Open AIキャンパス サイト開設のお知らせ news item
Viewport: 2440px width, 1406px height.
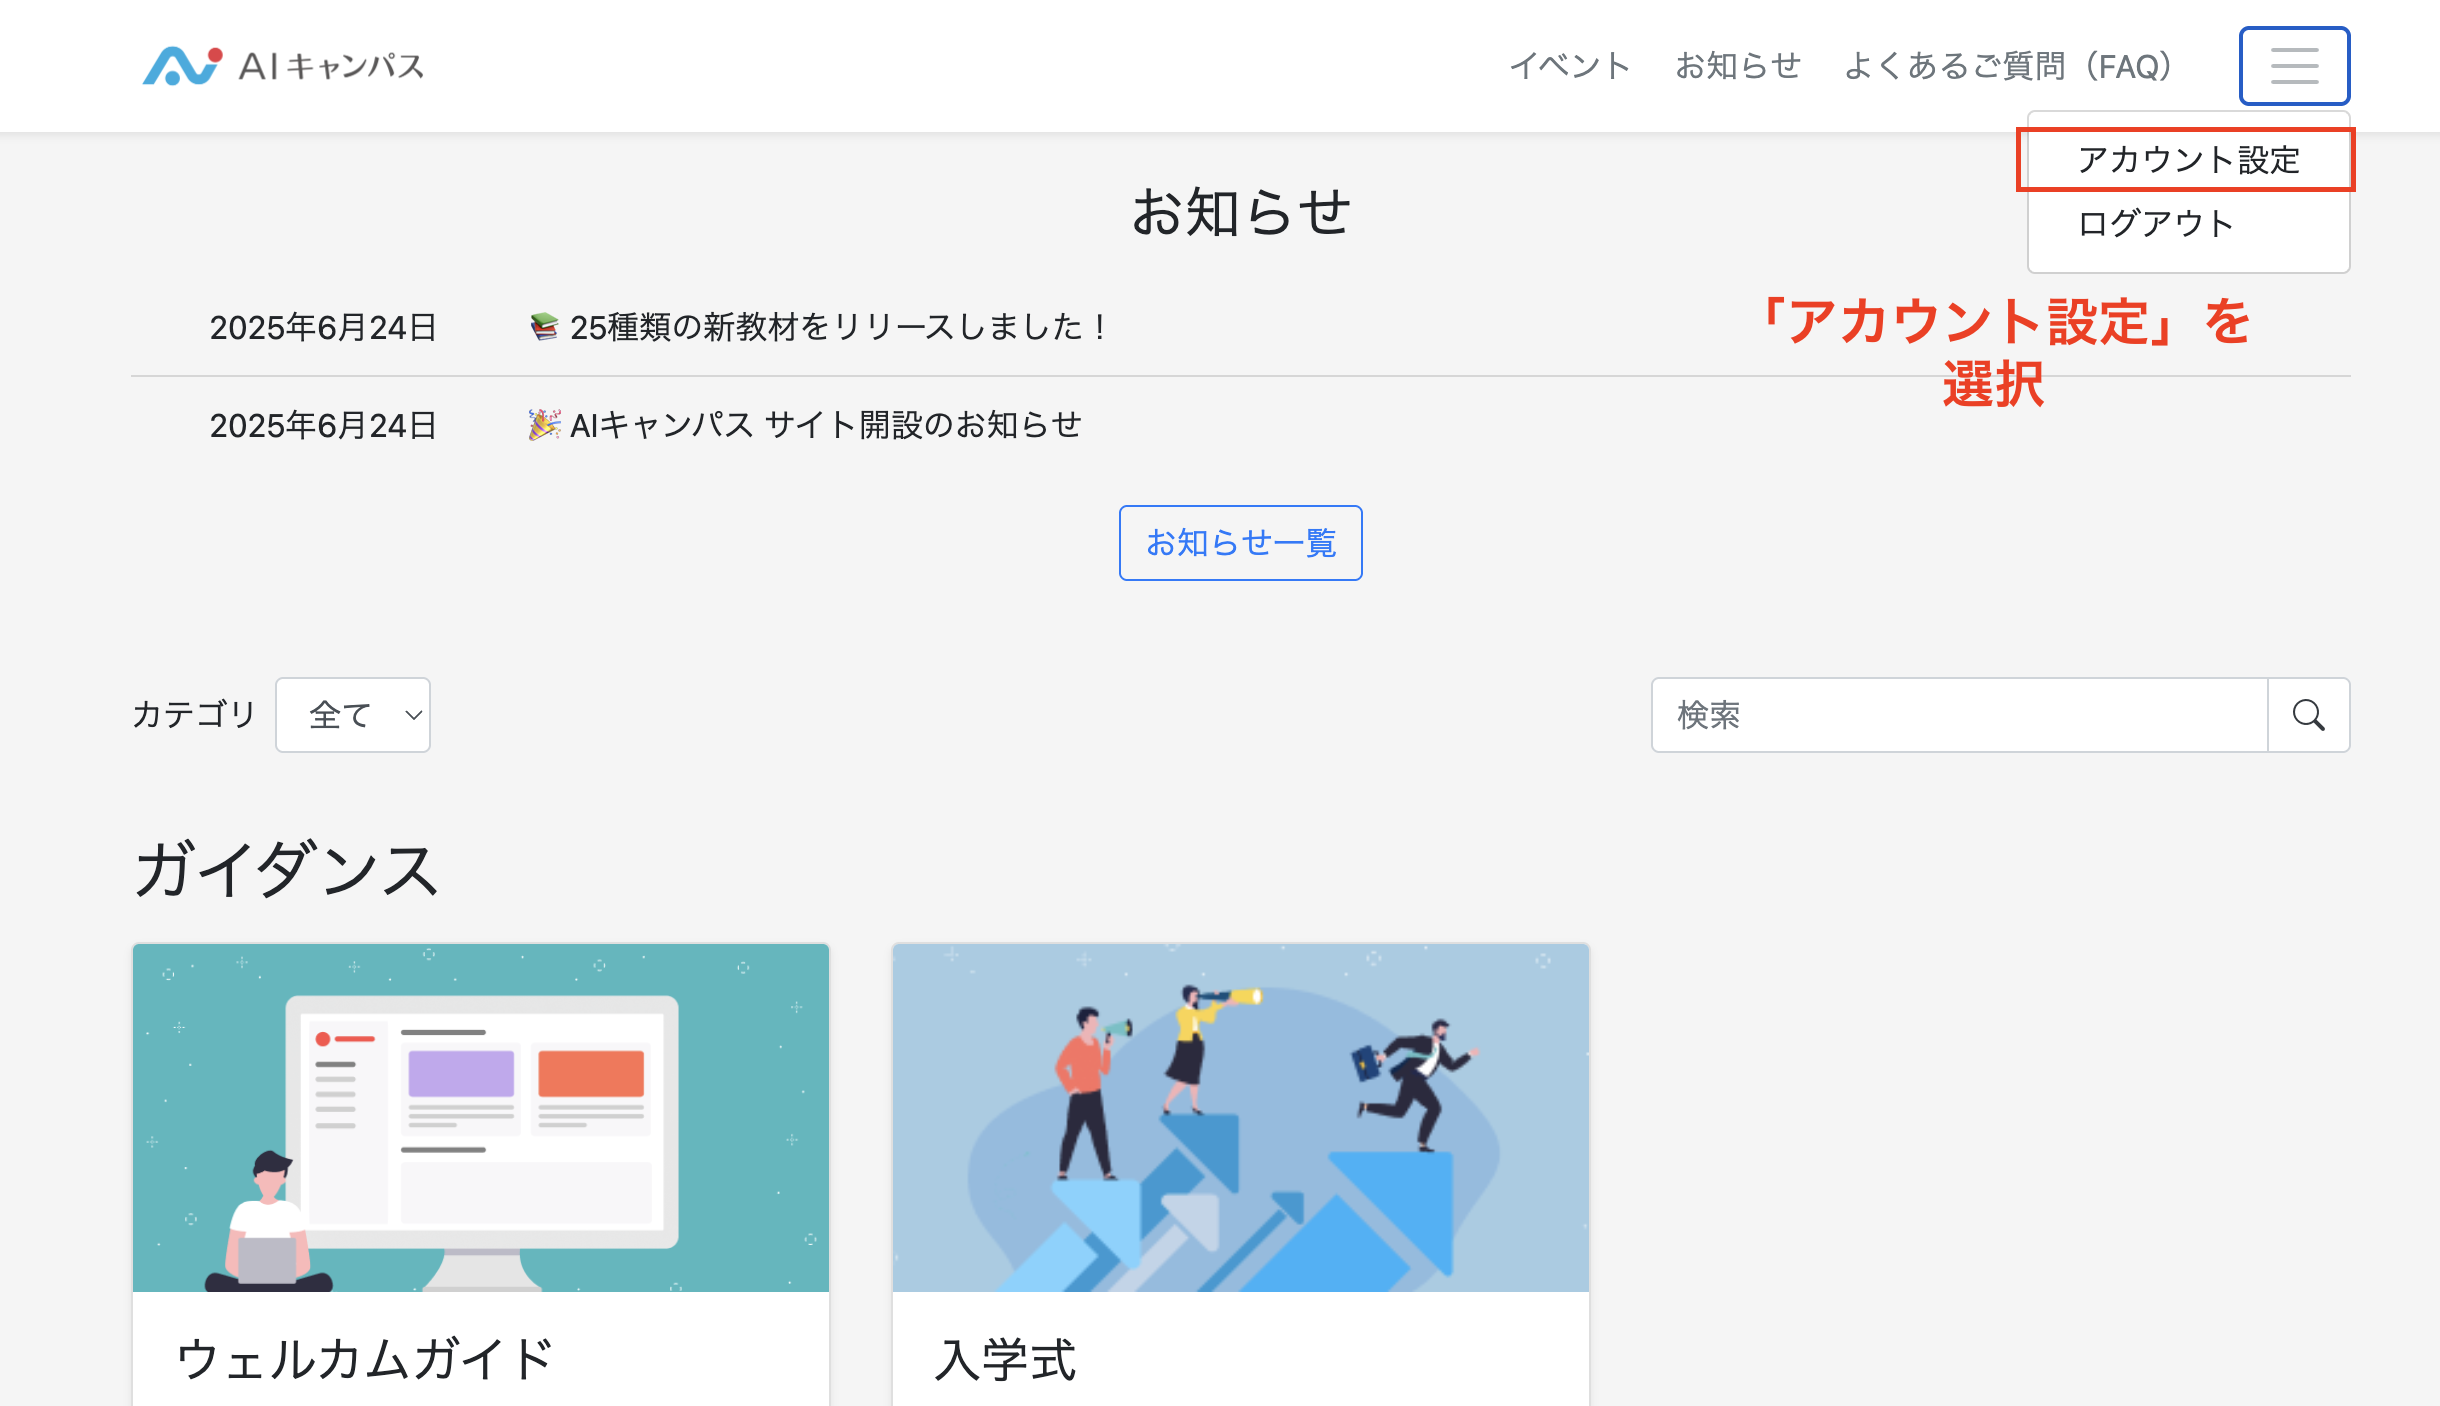click(x=825, y=425)
